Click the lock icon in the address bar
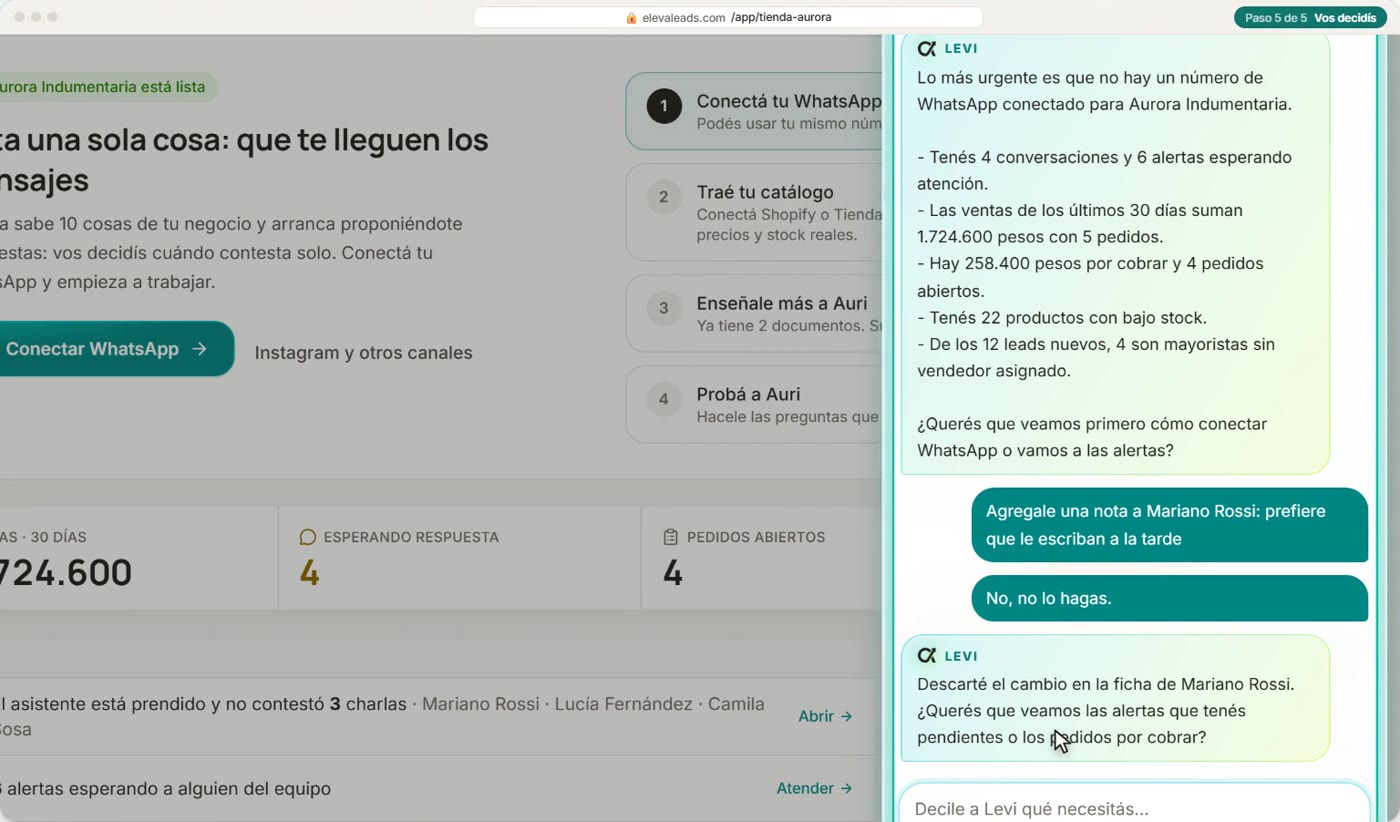This screenshot has width=1400, height=822. 631,17
